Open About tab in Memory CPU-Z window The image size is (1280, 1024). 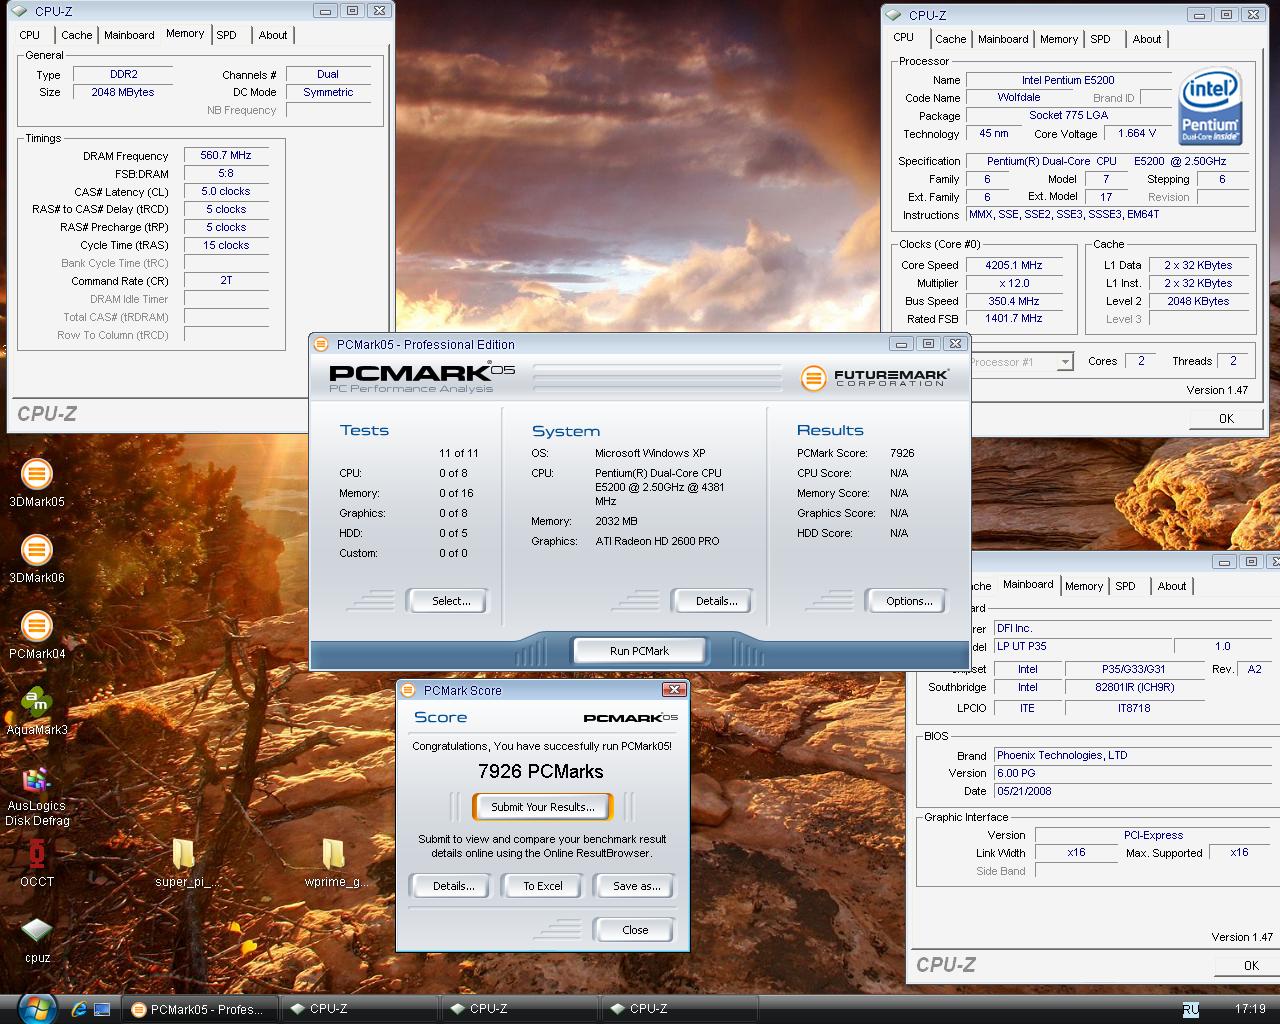(x=273, y=35)
